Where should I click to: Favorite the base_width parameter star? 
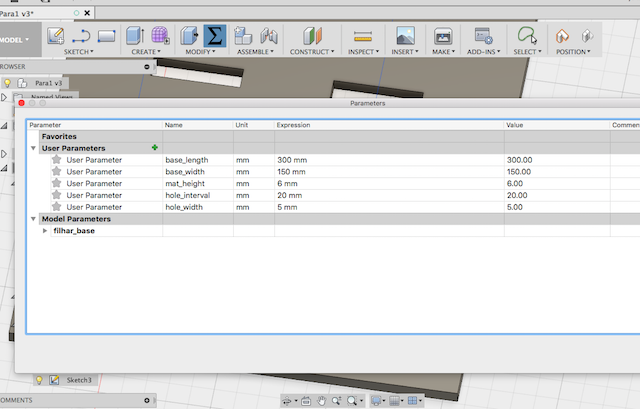pos(56,171)
